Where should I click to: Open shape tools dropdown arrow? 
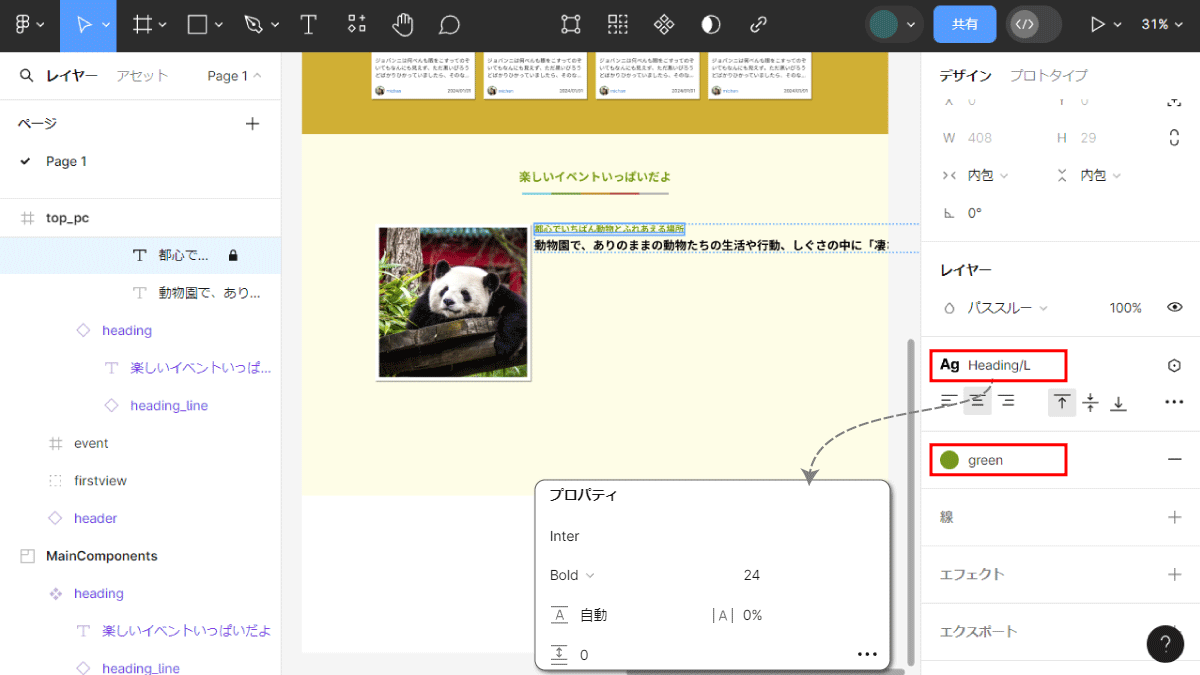(x=218, y=25)
